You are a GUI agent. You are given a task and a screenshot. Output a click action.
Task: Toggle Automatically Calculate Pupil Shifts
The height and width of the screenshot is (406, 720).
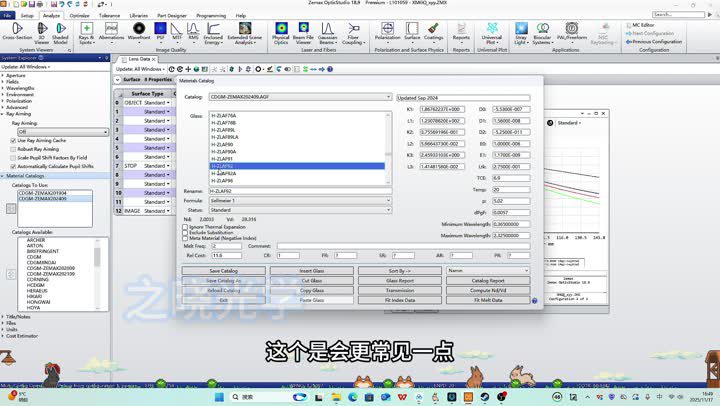(x=13, y=166)
